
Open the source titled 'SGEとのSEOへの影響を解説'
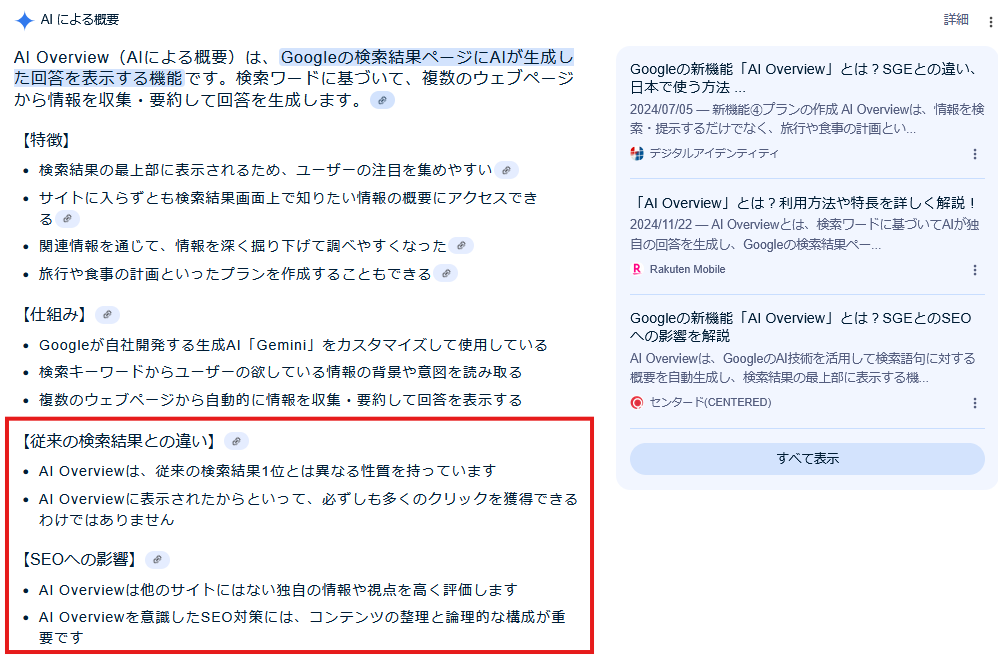[801, 327]
